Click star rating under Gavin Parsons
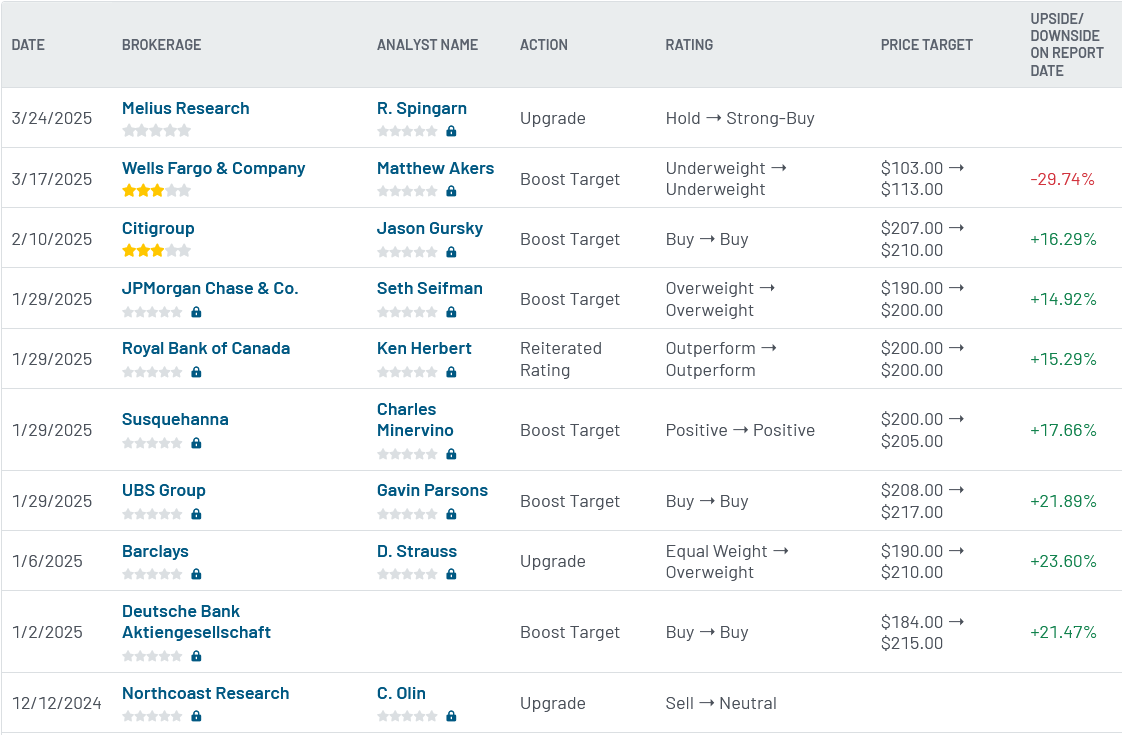This screenshot has width=1122, height=735. click(407, 514)
